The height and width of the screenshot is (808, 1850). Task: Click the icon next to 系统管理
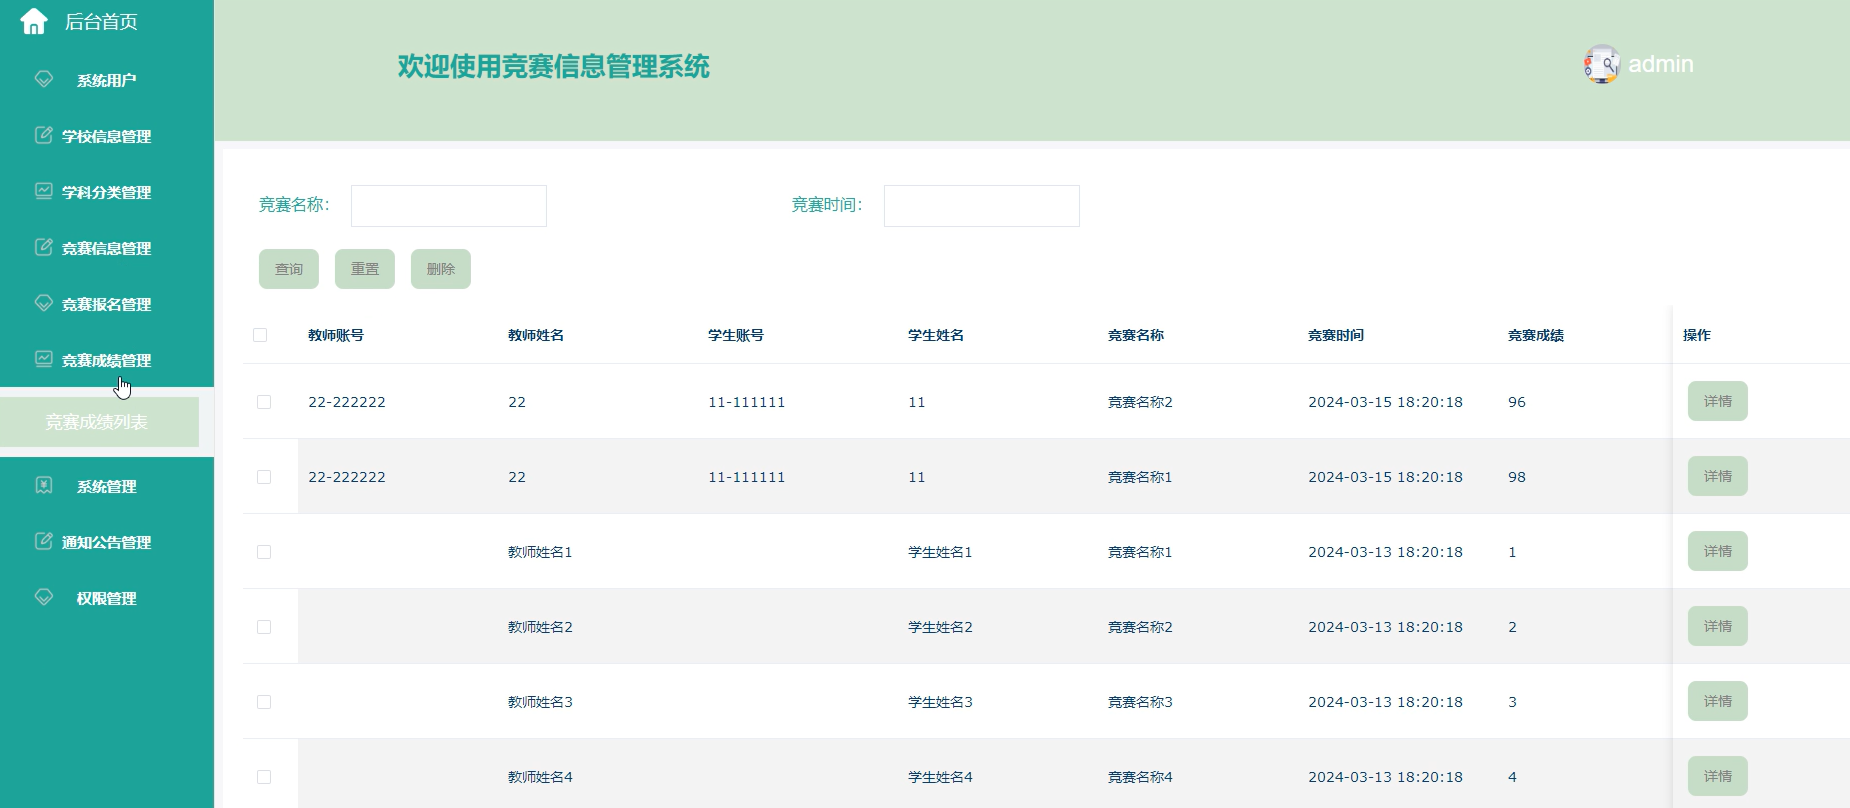coord(44,485)
